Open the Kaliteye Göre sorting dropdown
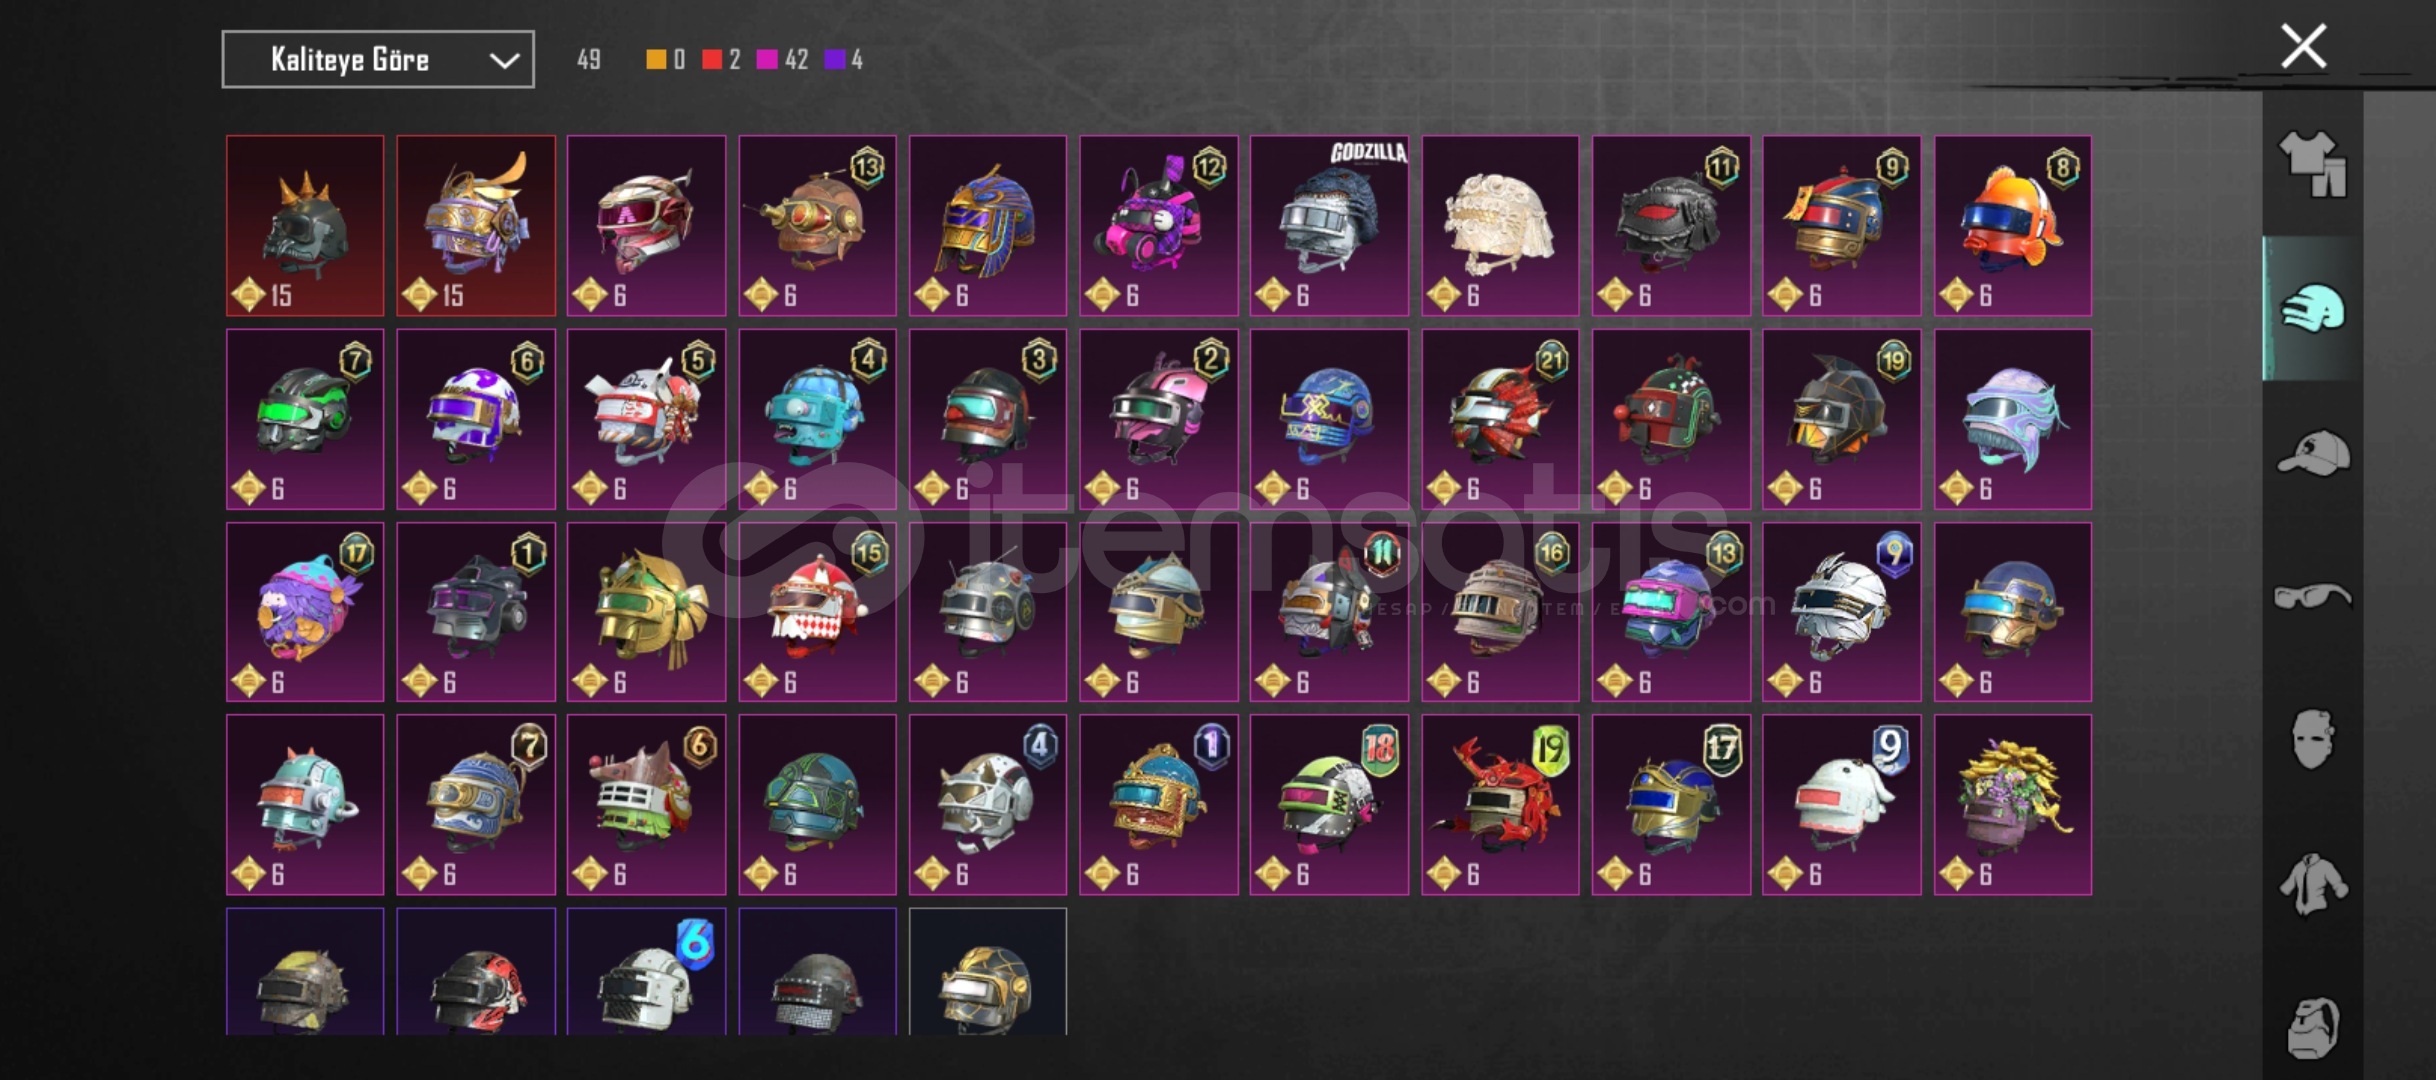2436x1080 pixels. tap(378, 60)
